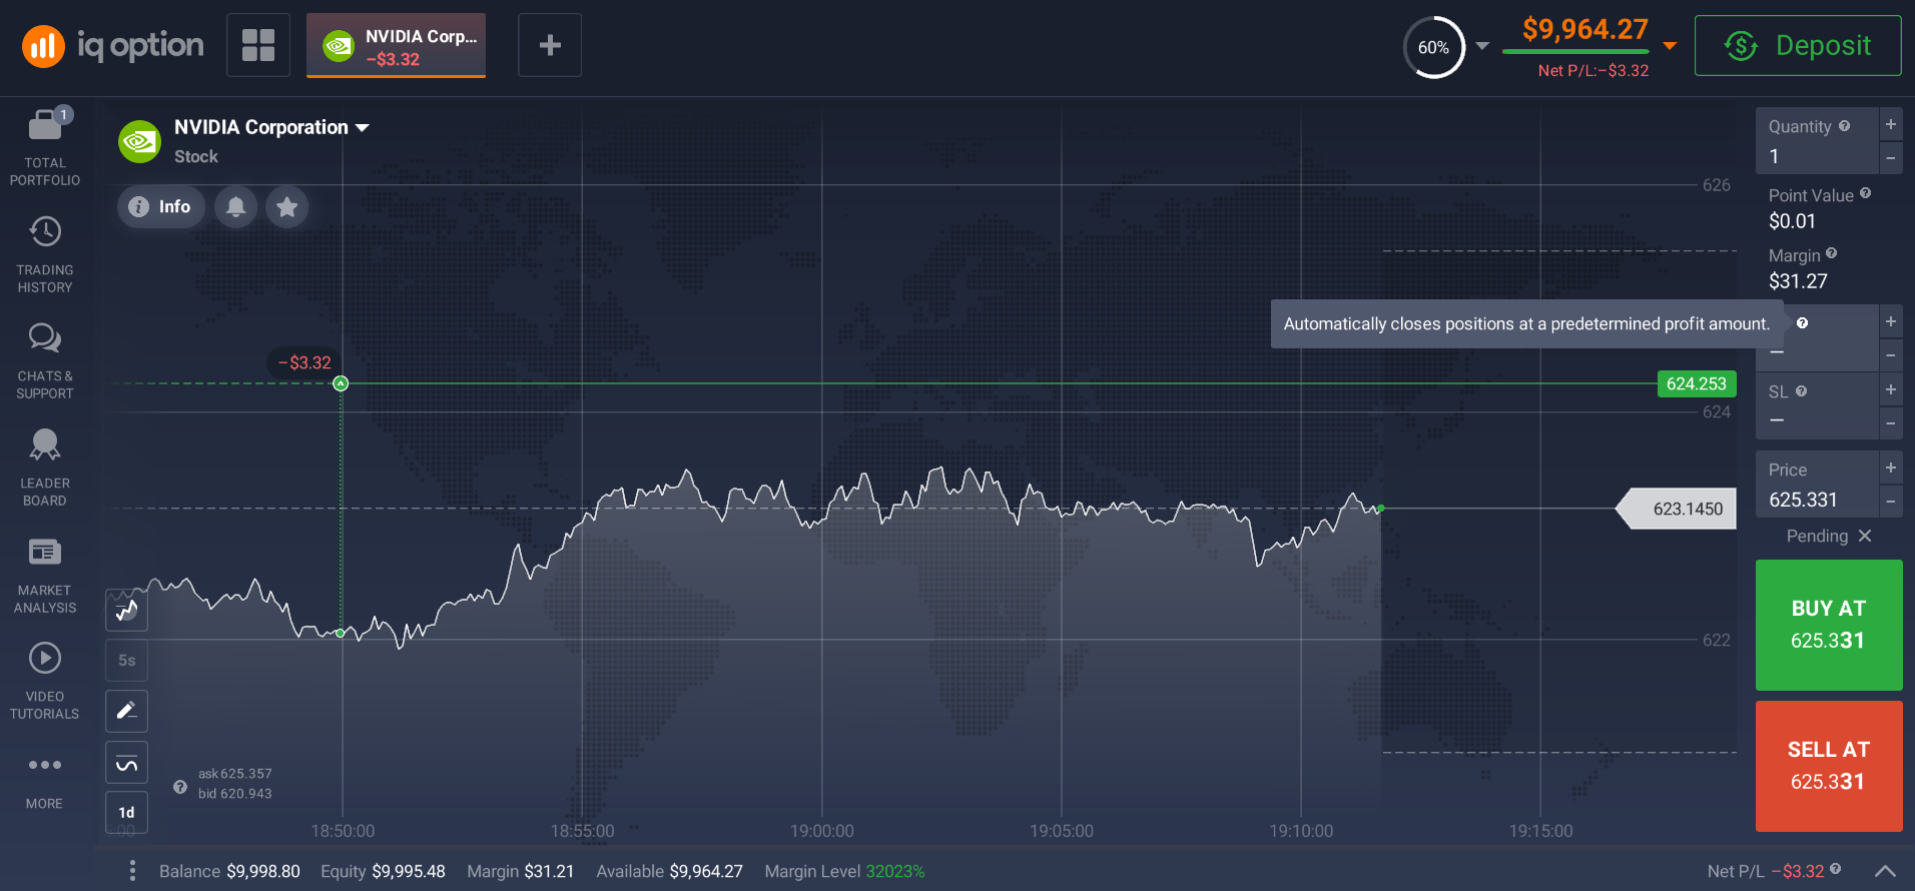
Task: Switch to NVIDIA Corp asset tab
Action: coord(396,46)
